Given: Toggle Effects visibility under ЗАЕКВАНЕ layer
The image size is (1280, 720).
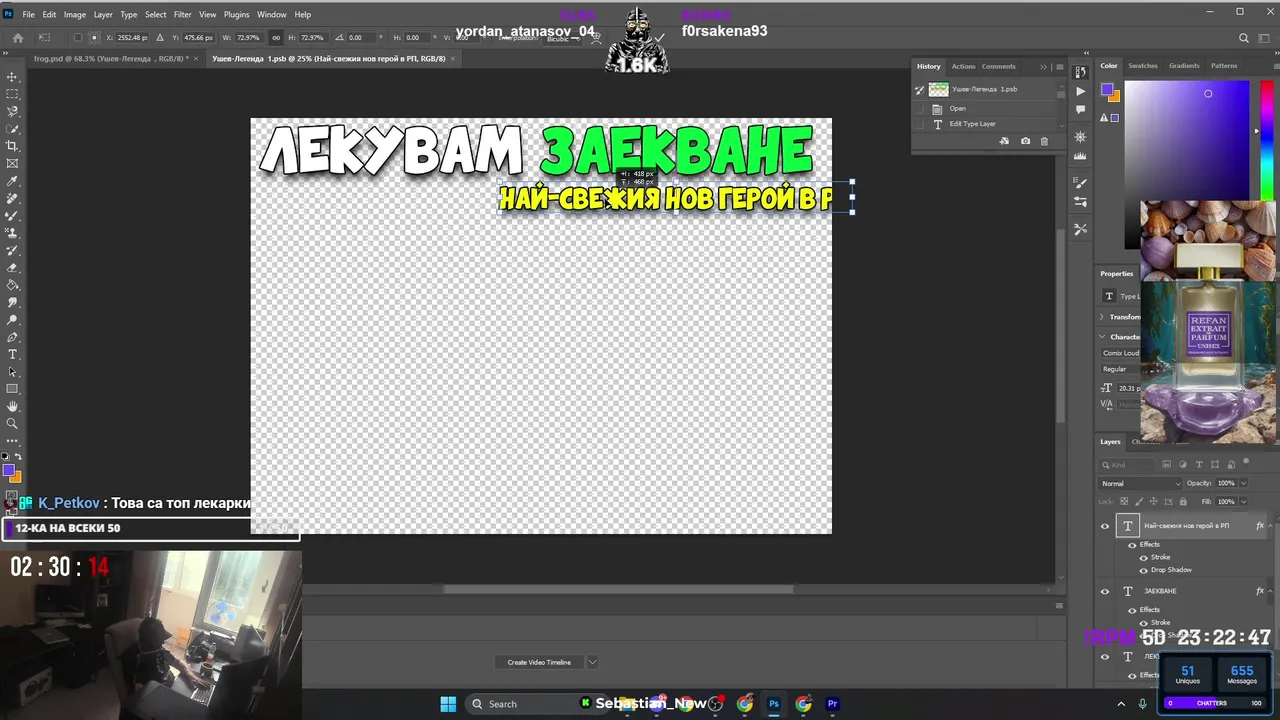Looking at the screenshot, I should [1132, 610].
